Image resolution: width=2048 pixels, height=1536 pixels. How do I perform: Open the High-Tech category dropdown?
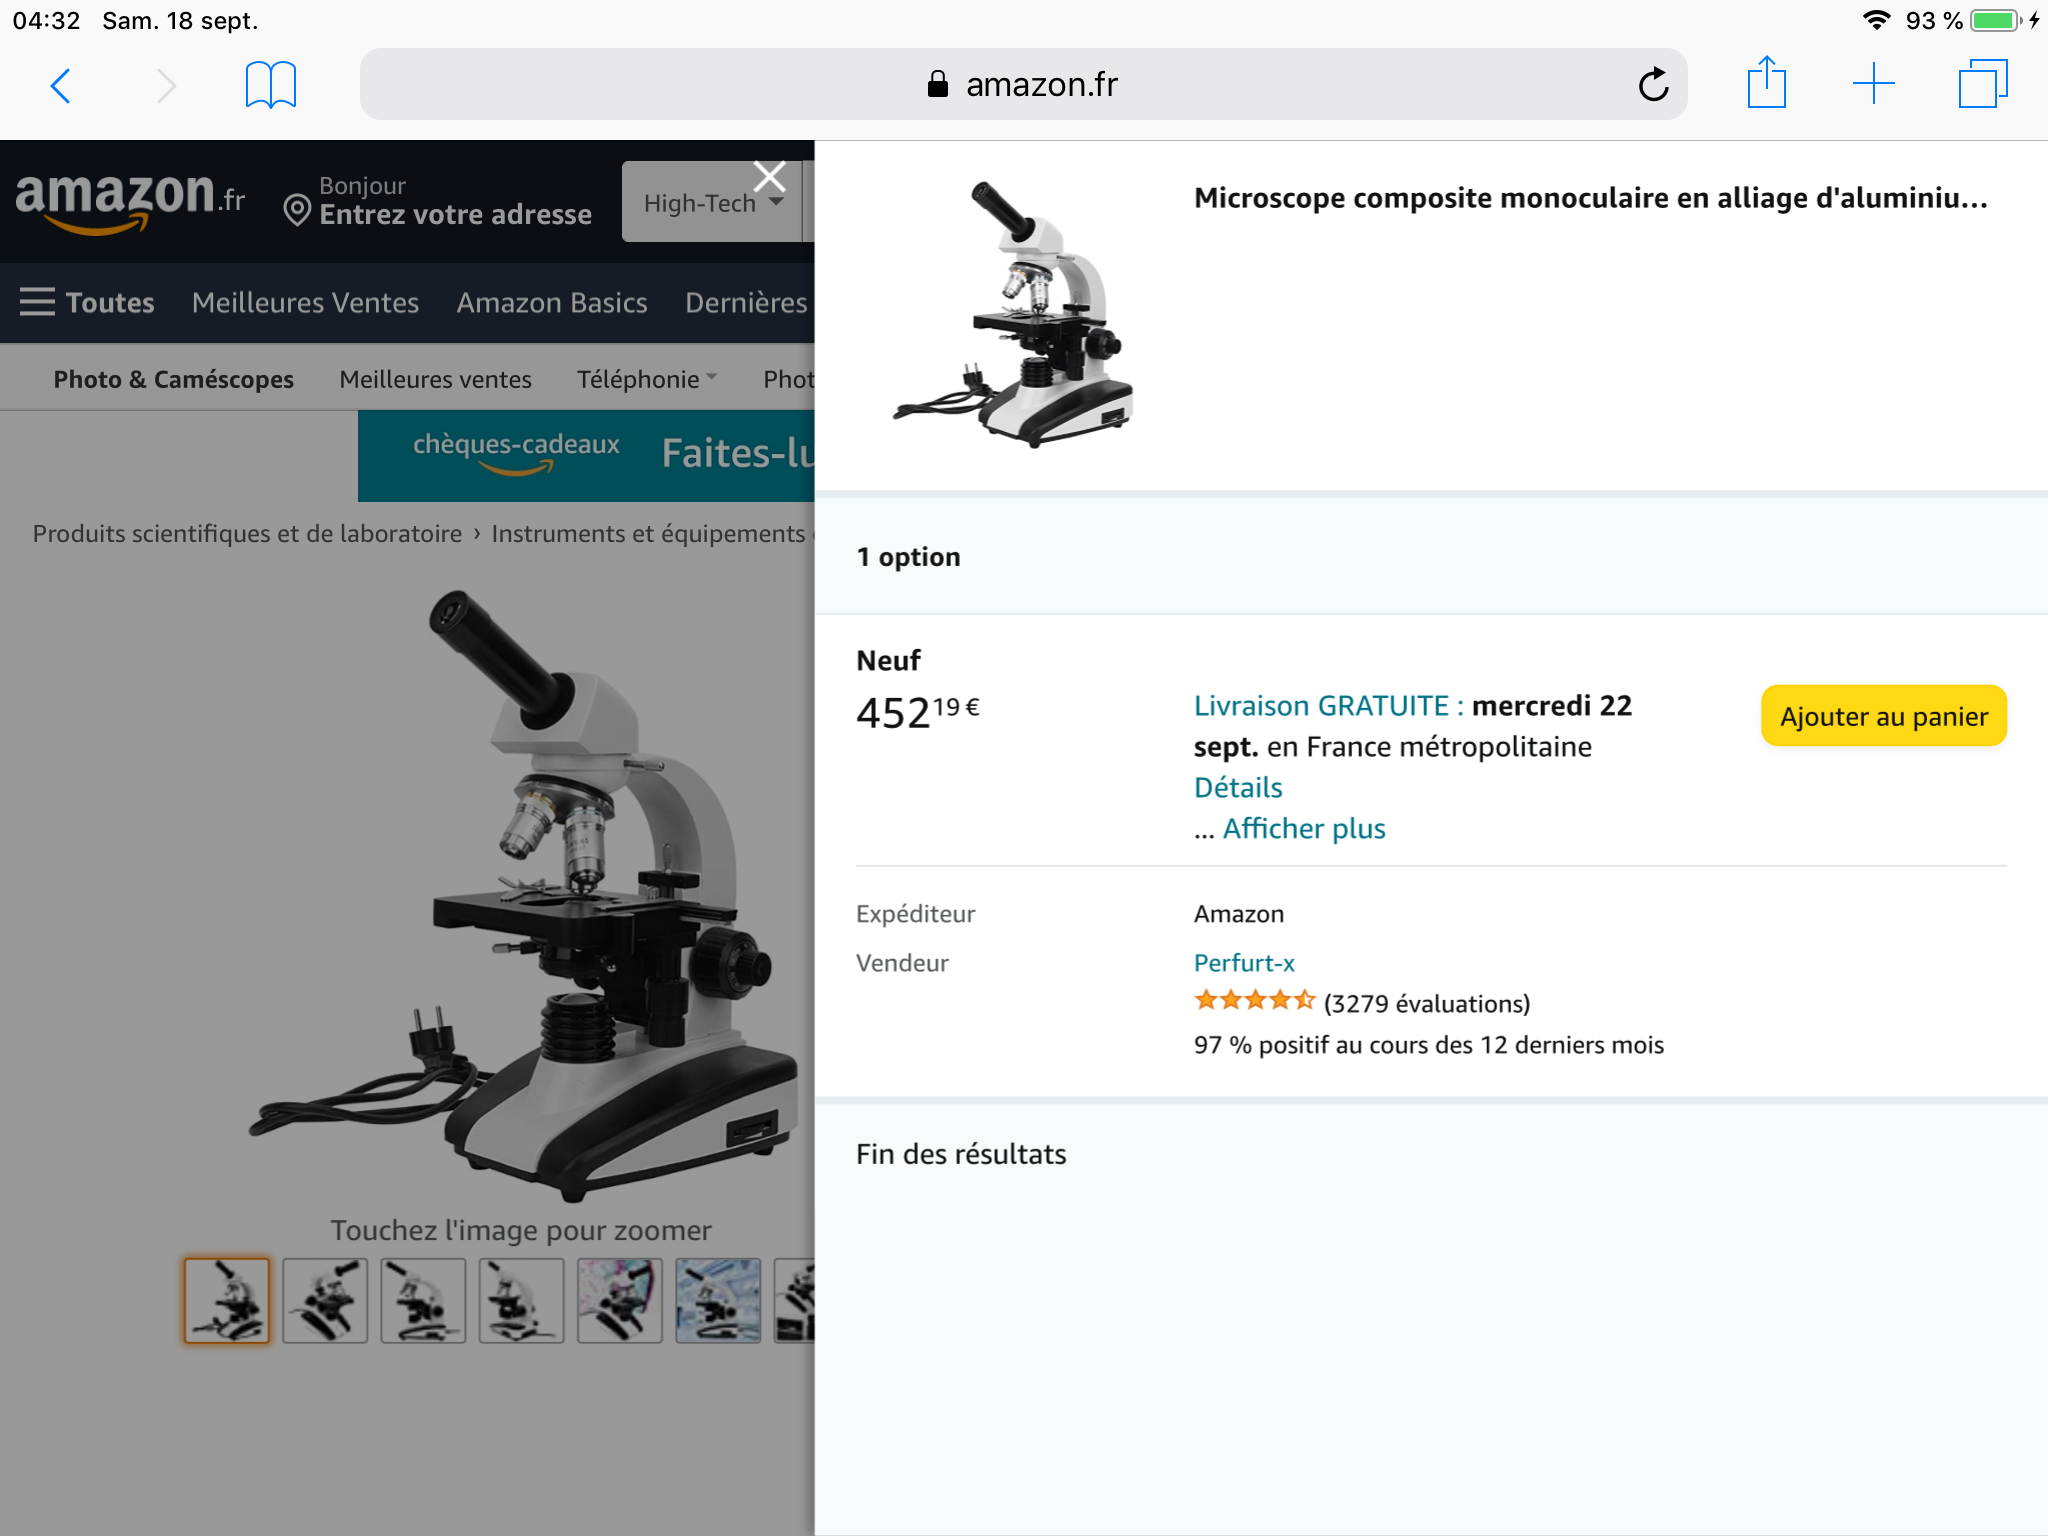[x=712, y=203]
